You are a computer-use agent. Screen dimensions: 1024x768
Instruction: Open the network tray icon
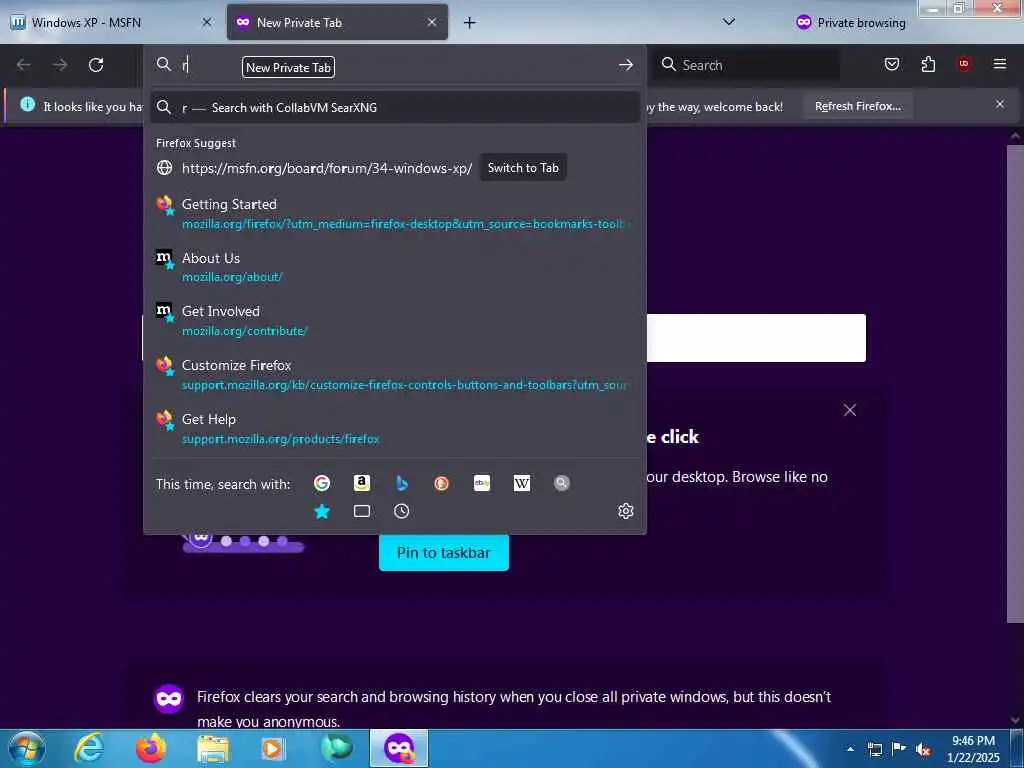(875, 749)
